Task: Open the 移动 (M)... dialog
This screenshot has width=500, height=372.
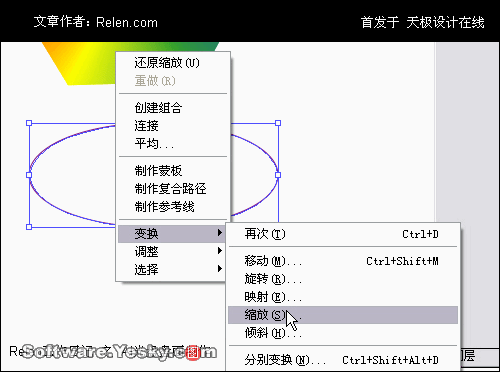Action: [x=343, y=261]
